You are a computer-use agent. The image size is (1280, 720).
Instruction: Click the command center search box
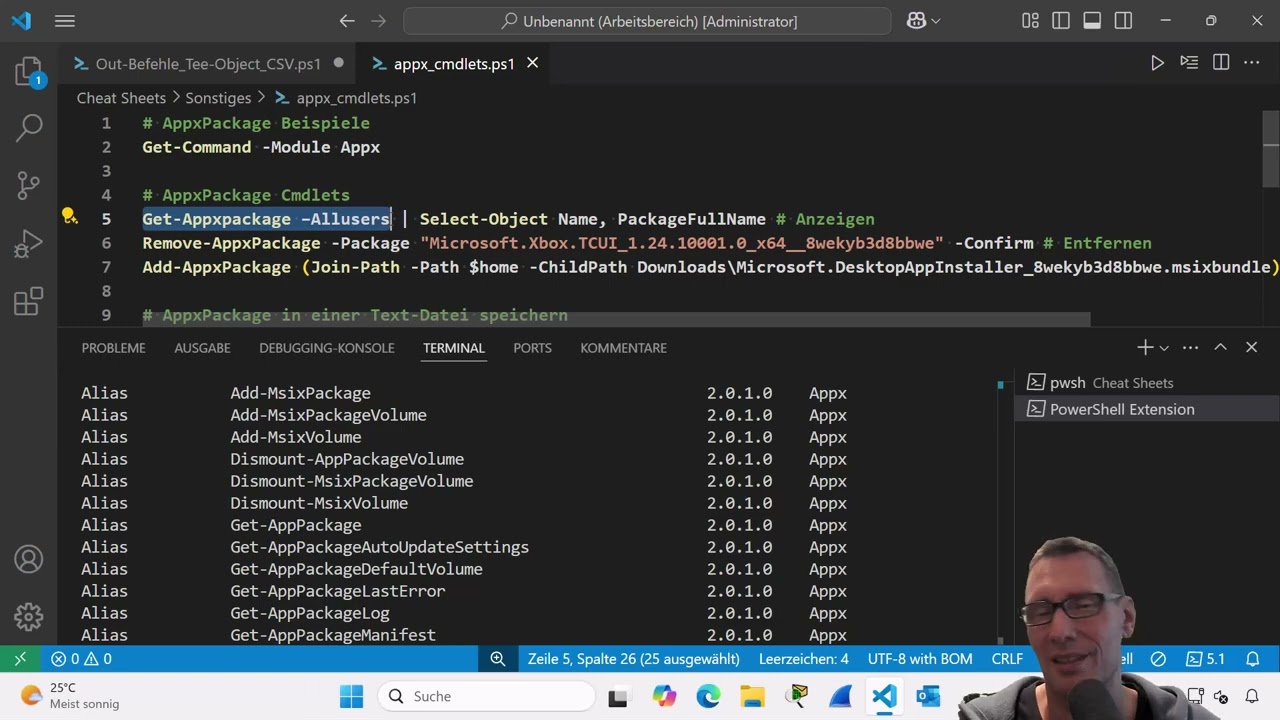point(647,21)
